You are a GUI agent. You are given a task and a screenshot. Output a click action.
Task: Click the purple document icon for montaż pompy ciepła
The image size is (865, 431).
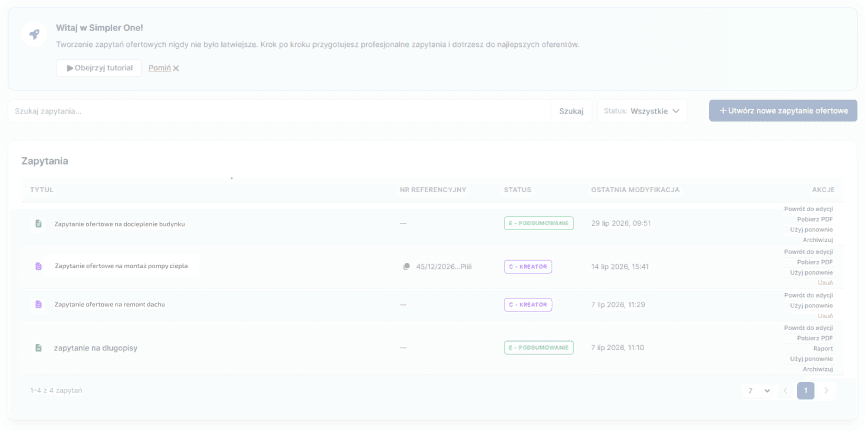pos(38,266)
